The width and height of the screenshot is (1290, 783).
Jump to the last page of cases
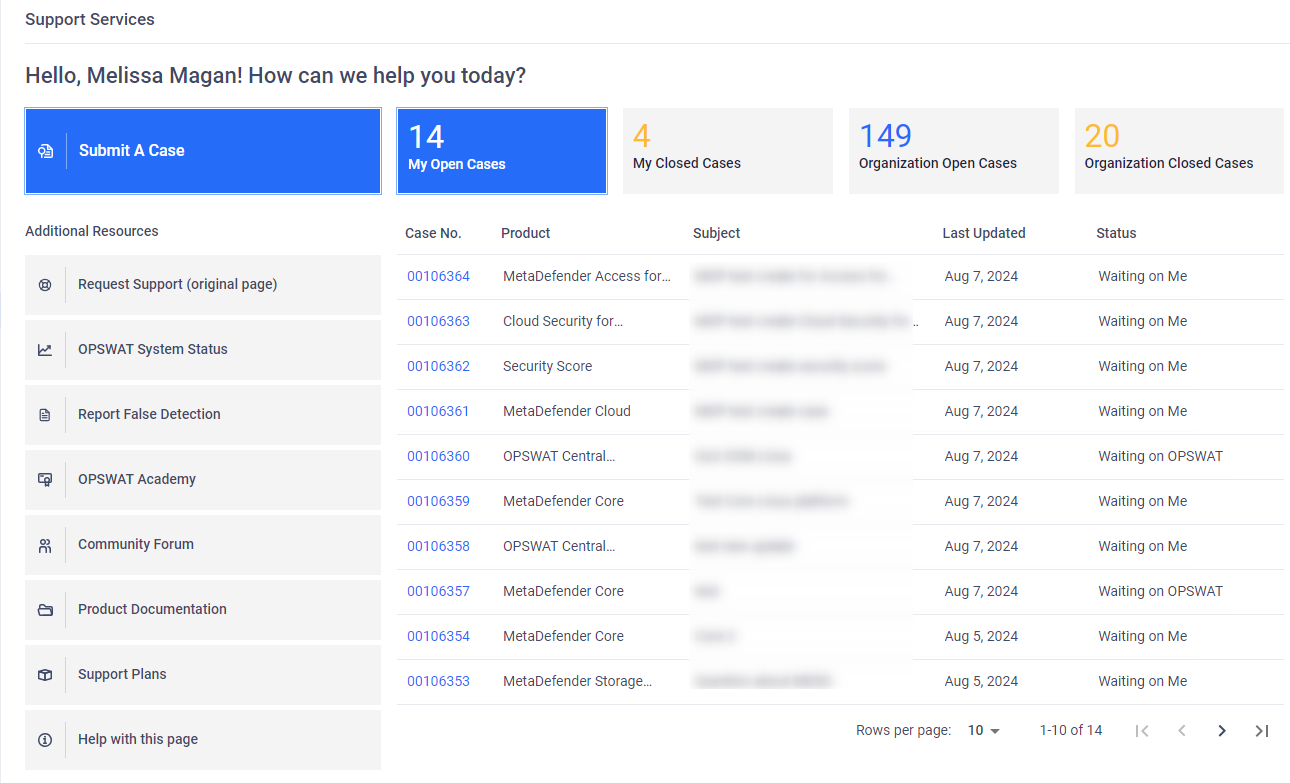pyautogui.click(x=1262, y=731)
